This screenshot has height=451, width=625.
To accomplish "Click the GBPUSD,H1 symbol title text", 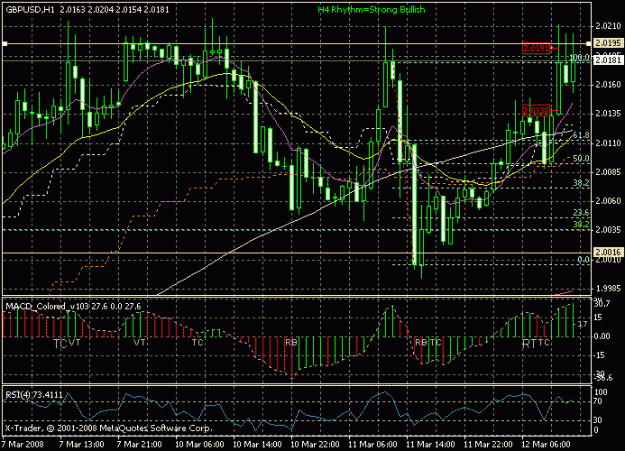I will (30, 10).
